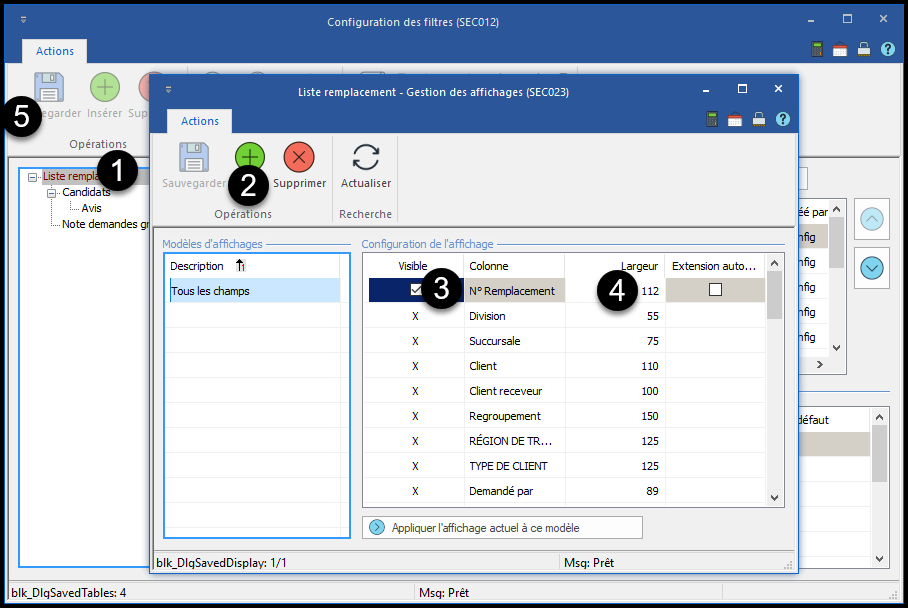The image size is (908, 608).
Task: Collapse the Candidats tree node
Action: coord(52,193)
